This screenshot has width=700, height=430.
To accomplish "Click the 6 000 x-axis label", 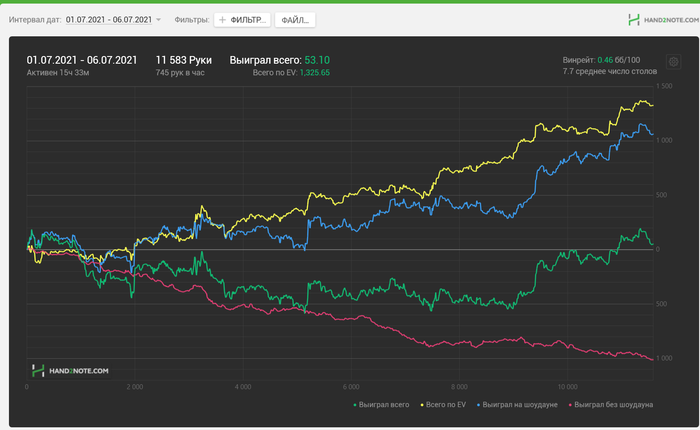I will [351, 387].
